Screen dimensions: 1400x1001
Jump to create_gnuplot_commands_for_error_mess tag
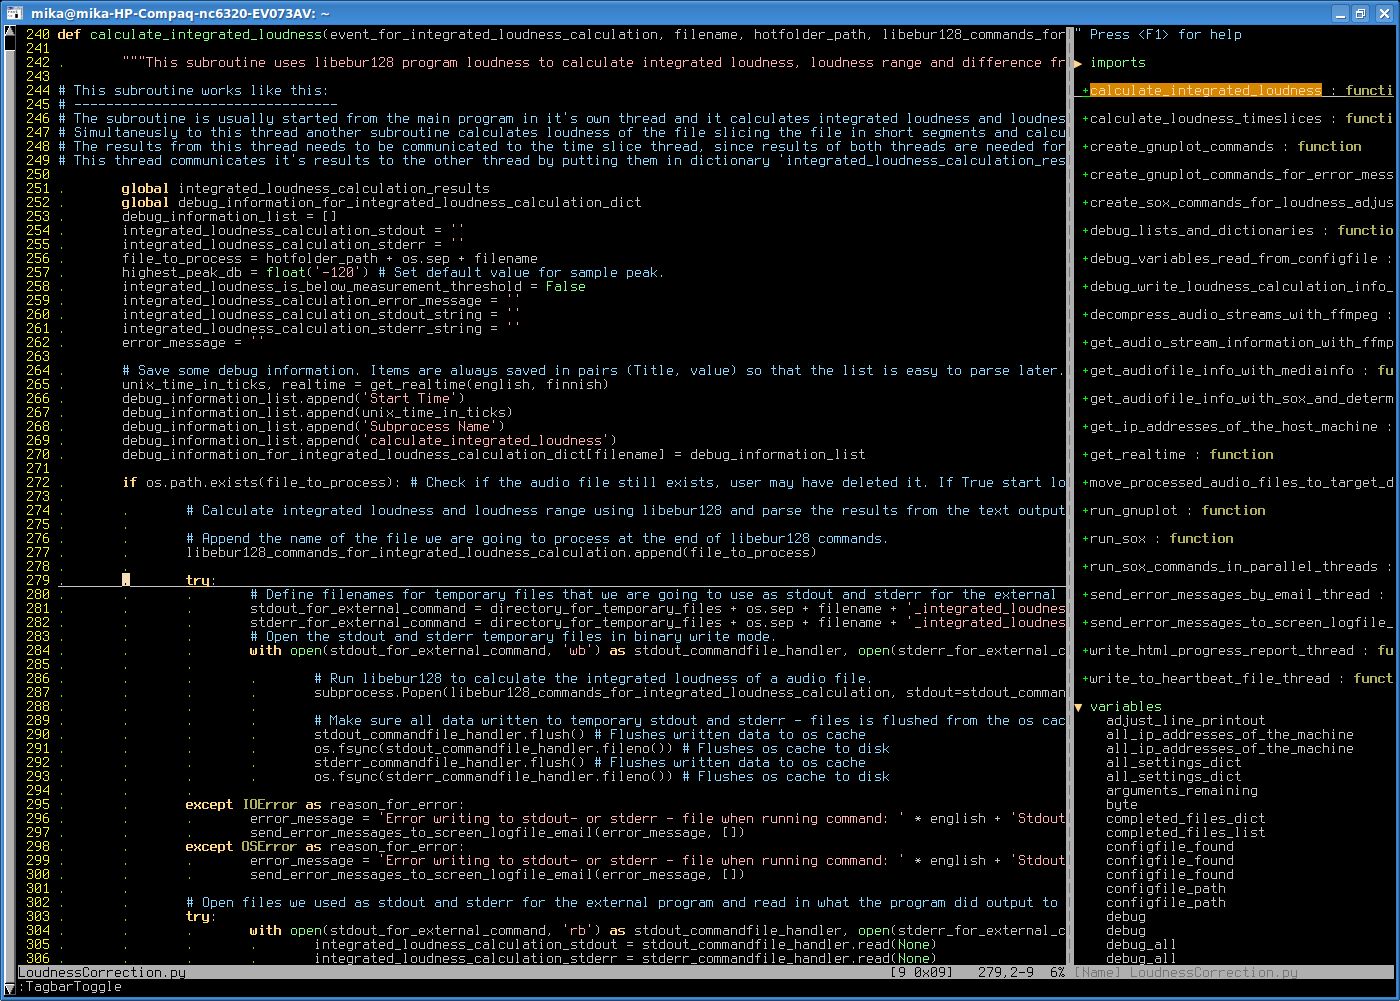tap(1241, 175)
